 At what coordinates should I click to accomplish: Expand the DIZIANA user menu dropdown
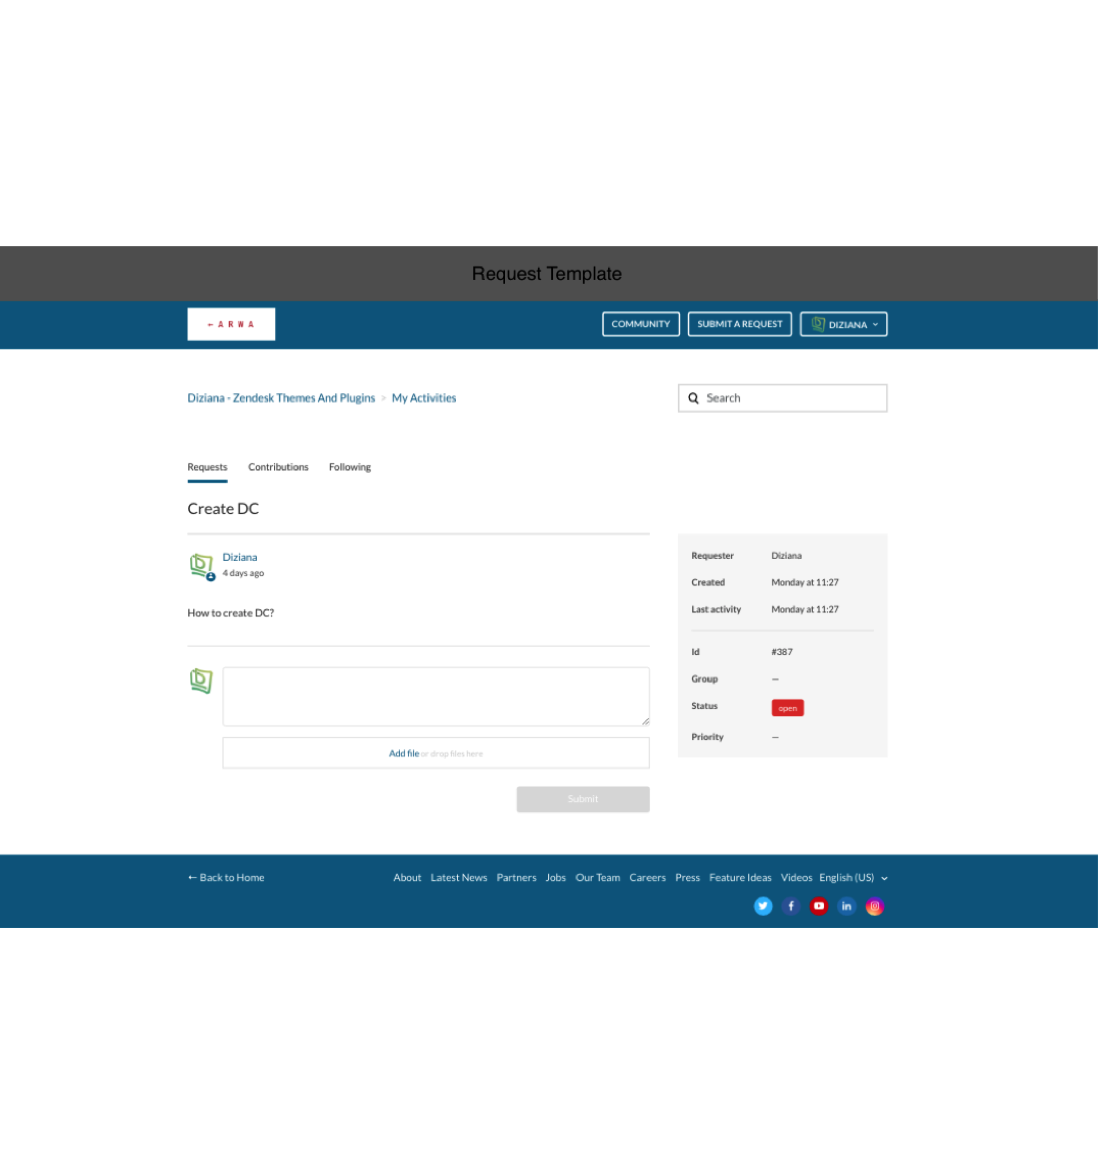pos(844,324)
